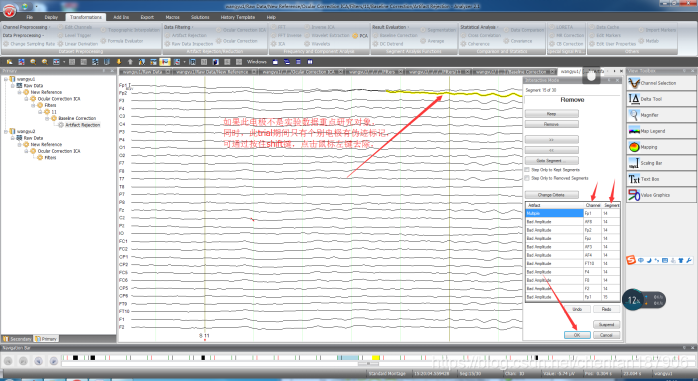The height and width of the screenshot is (381, 698).
Task: Click the Change Criteria button
Action: click(552, 195)
